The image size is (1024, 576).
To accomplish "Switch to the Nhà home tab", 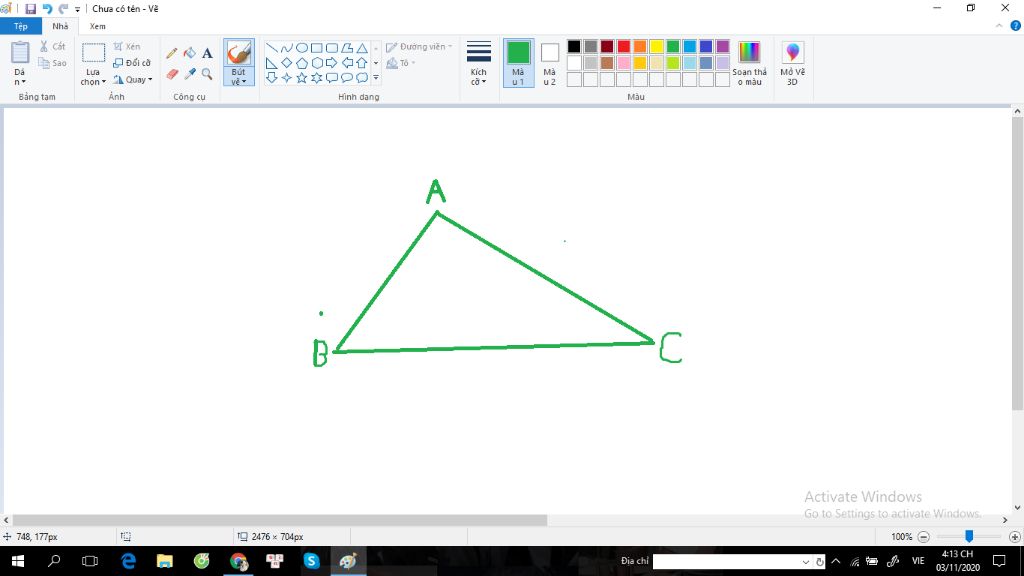I will pyautogui.click(x=60, y=26).
